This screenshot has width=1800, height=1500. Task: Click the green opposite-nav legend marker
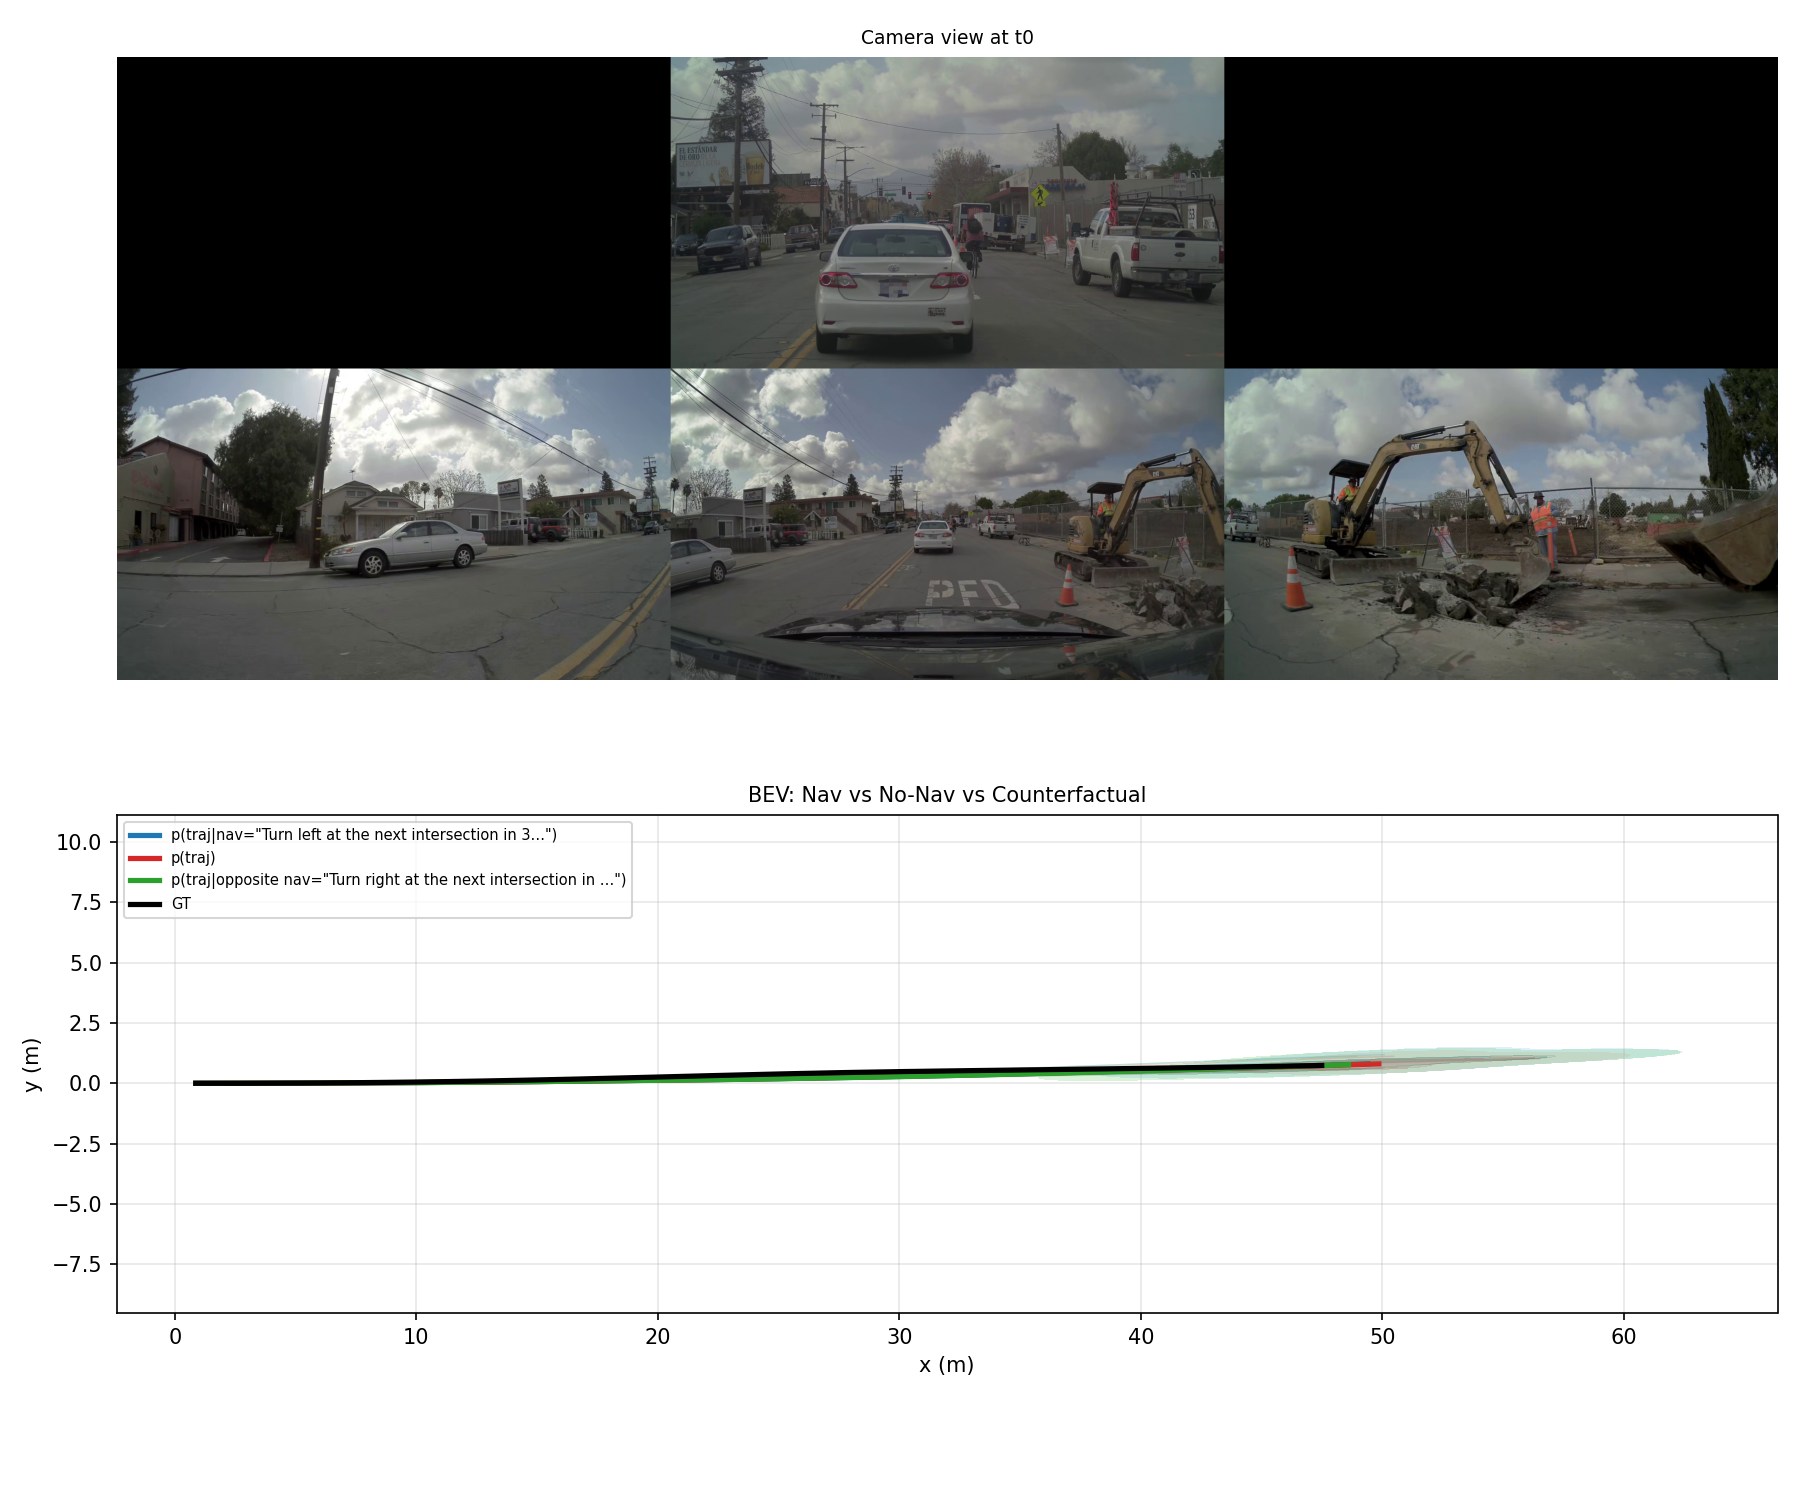[x=143, y=881]
